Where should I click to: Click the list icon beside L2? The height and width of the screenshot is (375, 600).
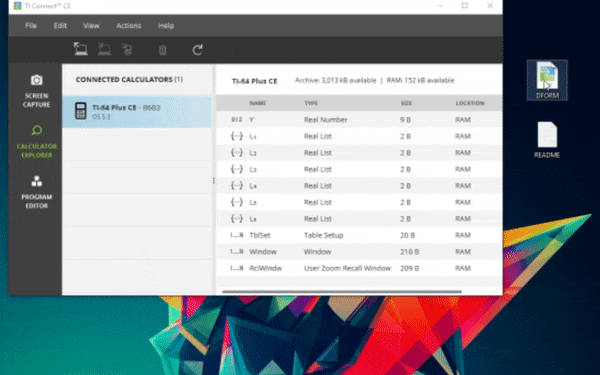pos(237,152)
